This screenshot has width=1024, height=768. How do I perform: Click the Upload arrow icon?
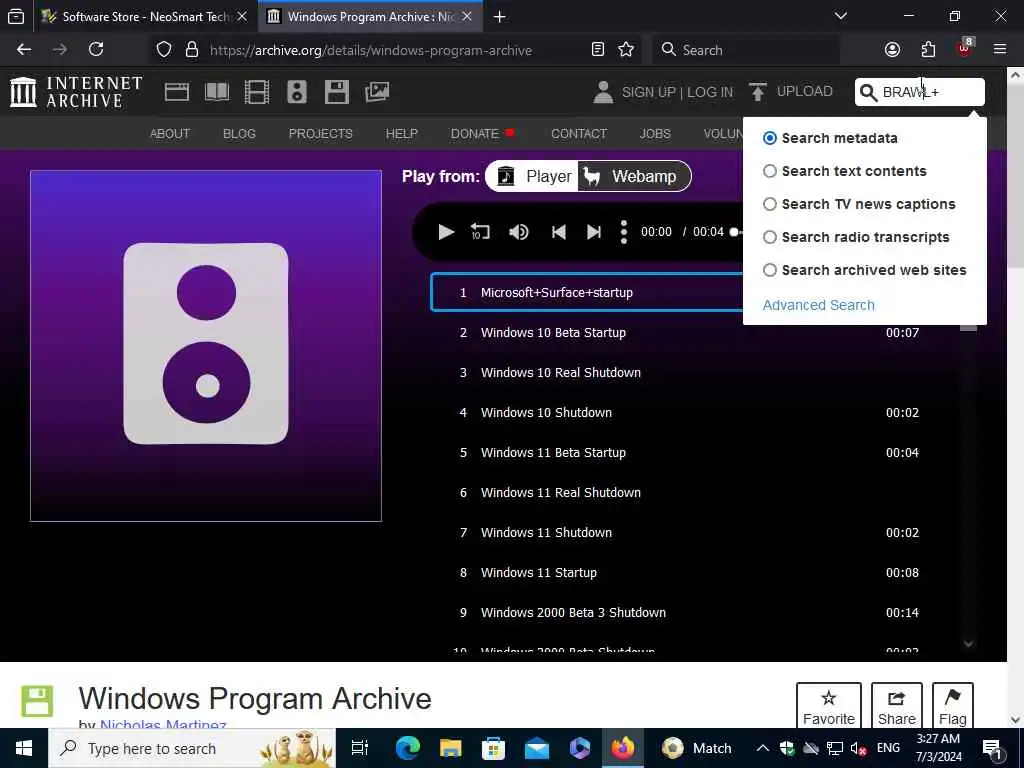(x=758, y=92)
